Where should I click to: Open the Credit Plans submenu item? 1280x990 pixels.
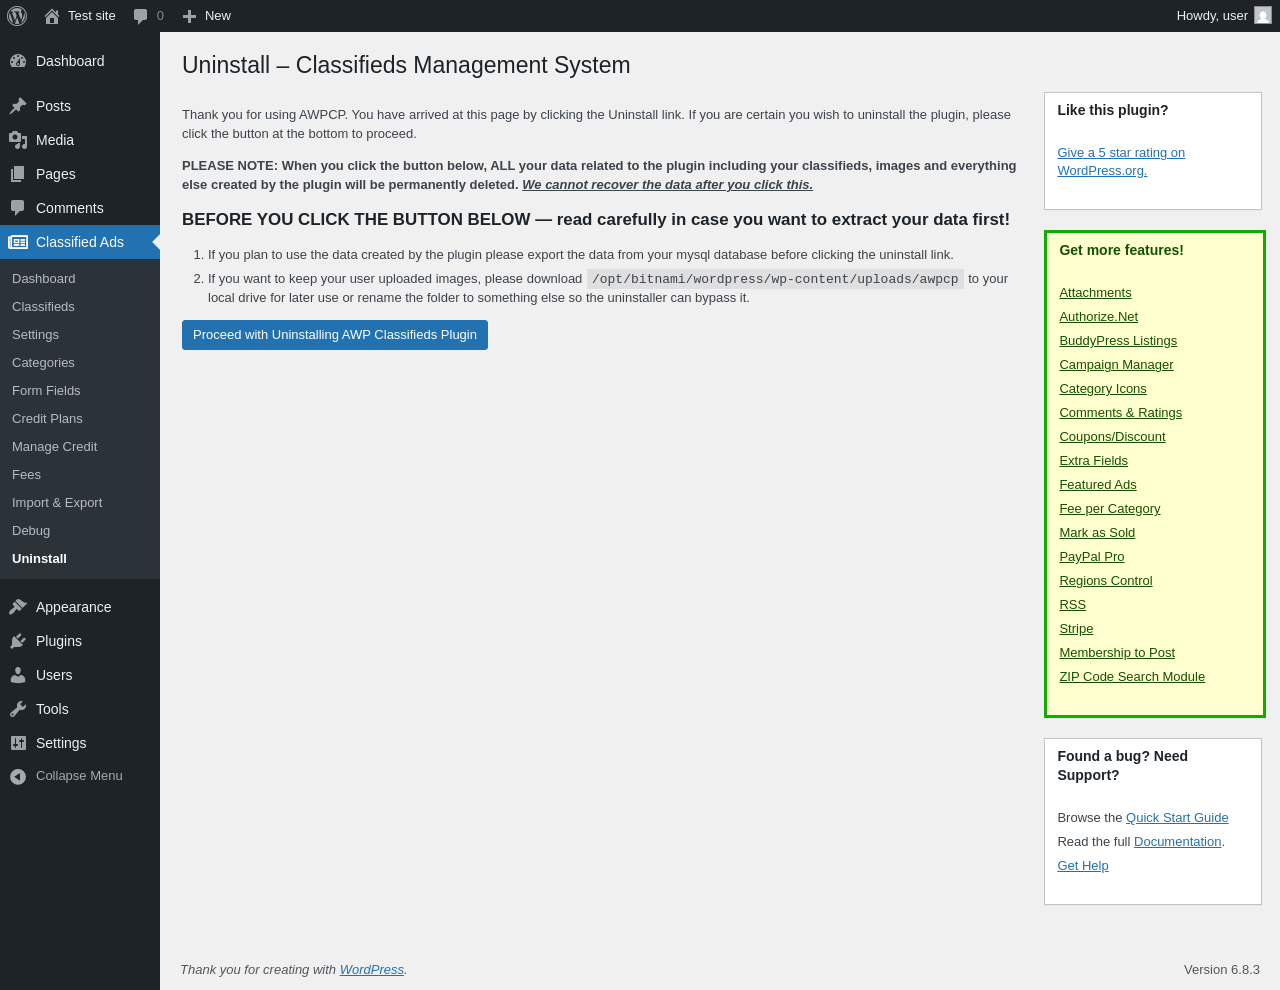80,419
